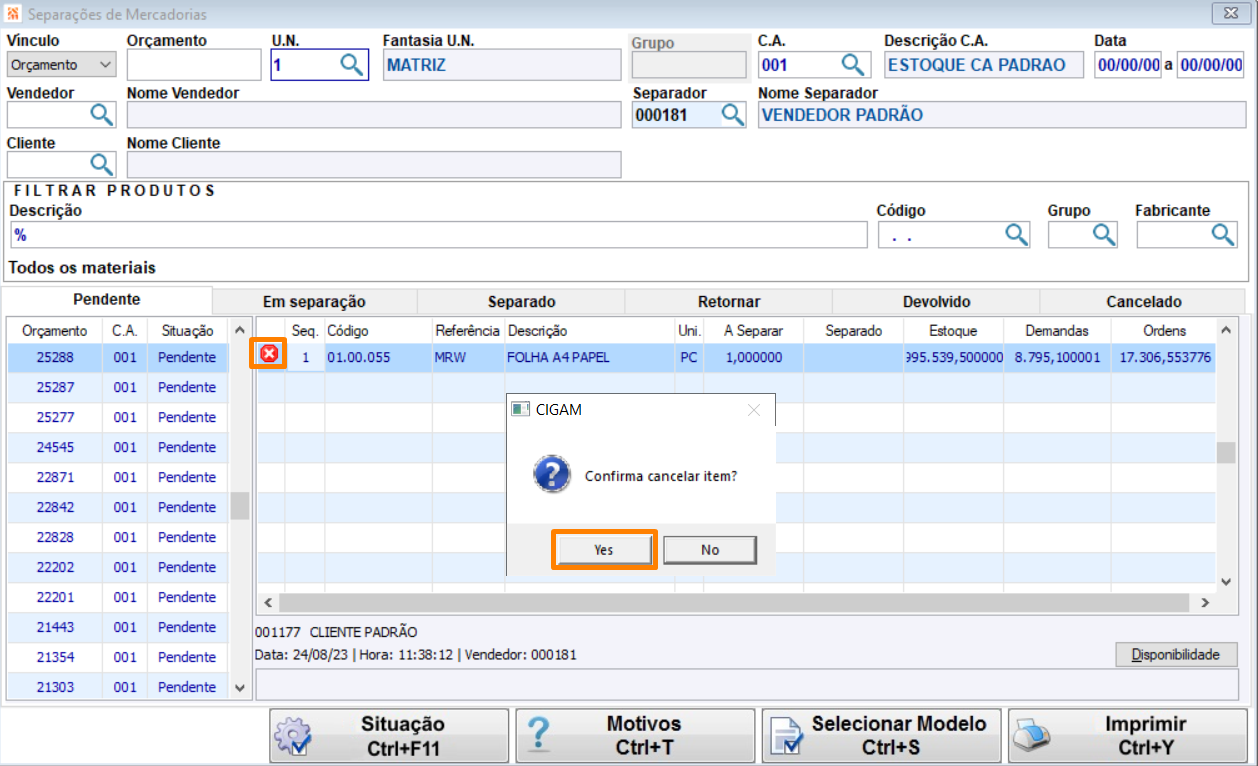This screenshot has width=1258, height=766.
Task: Click red cancel item icon in row 1
Action: (x=269, y=354)
